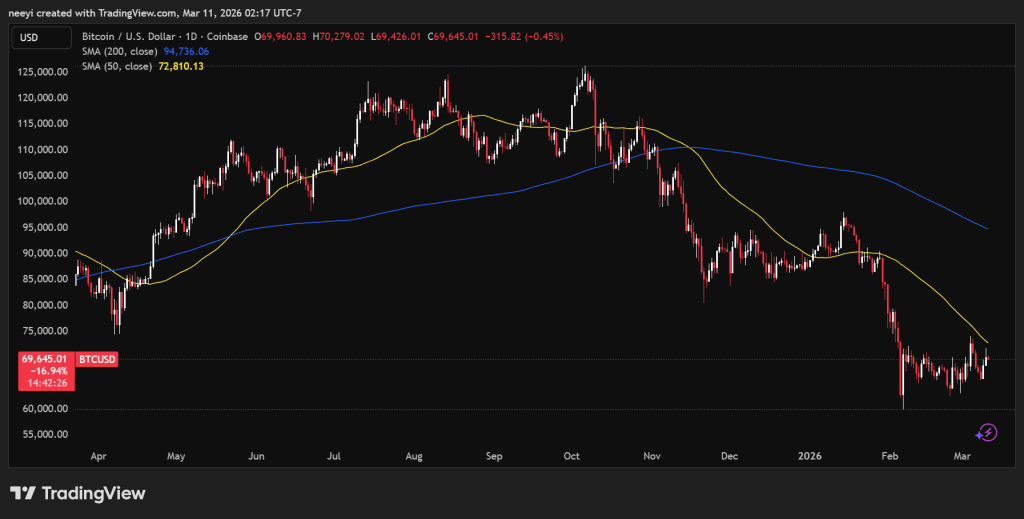The image size is (1024, 519).
Task: Click the 125,000.00 price axis label
Action: pyautogui.click(x=42, y=72)
